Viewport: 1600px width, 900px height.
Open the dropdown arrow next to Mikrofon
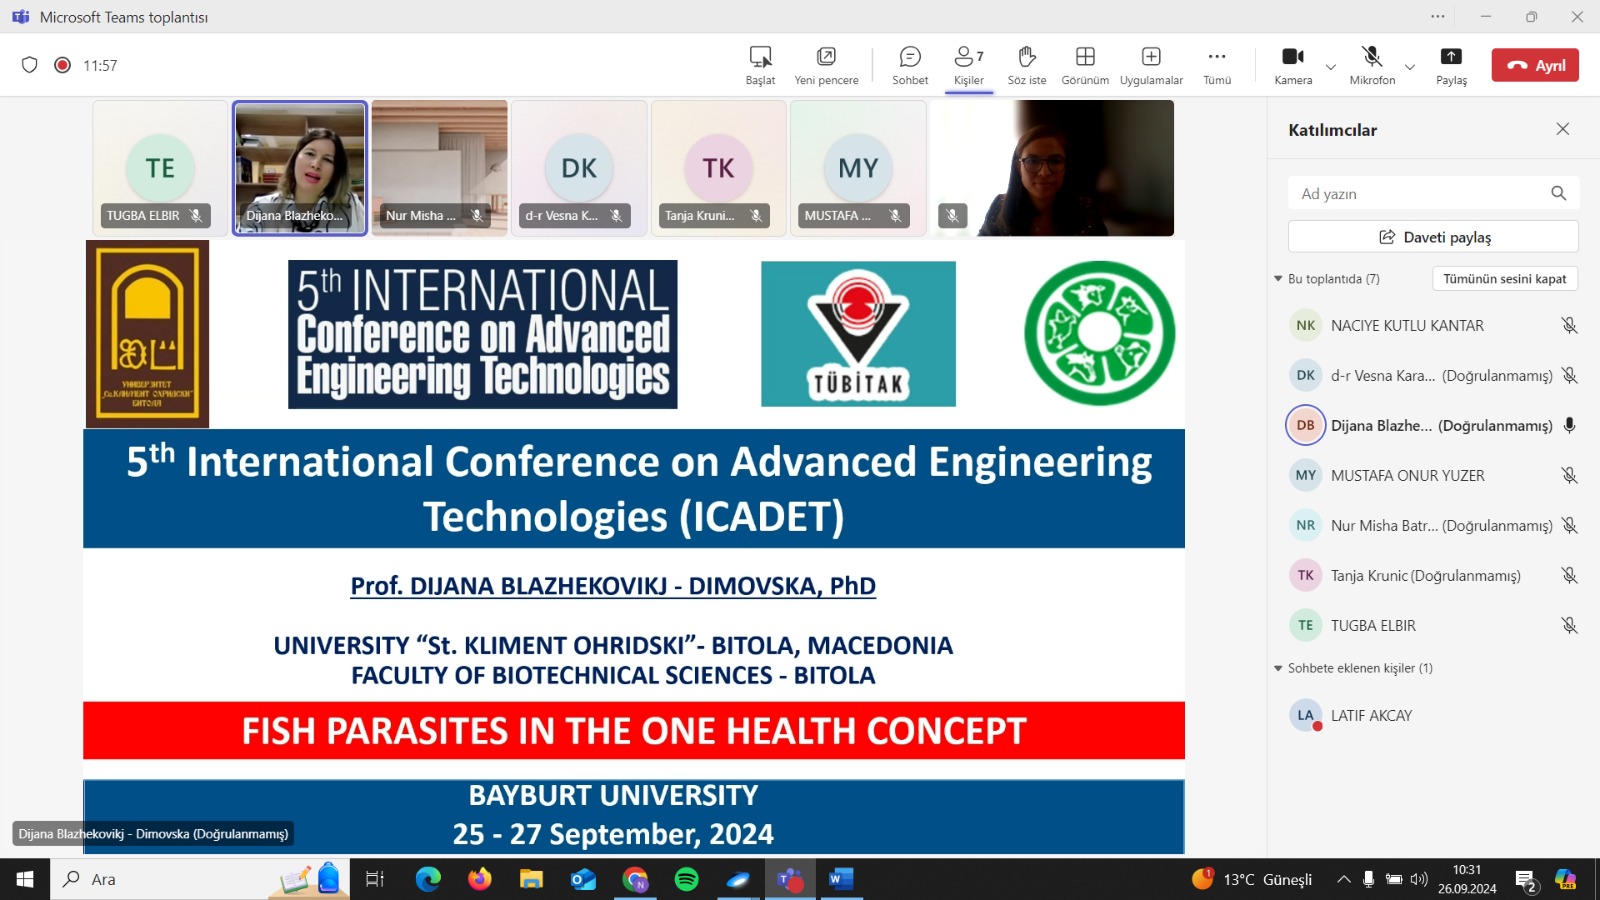point(1409,67)
